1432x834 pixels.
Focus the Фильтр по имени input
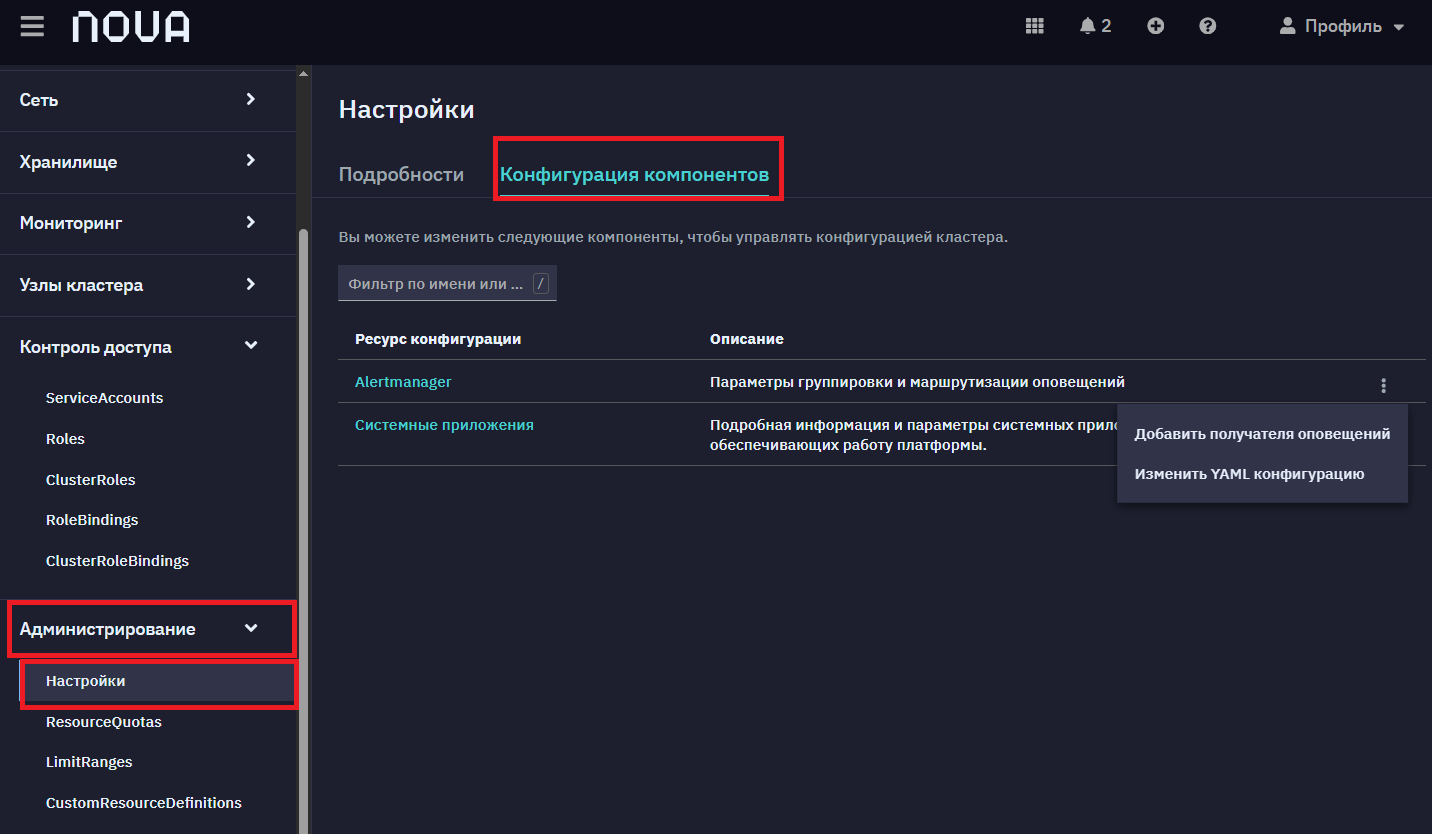click(447, 284)
